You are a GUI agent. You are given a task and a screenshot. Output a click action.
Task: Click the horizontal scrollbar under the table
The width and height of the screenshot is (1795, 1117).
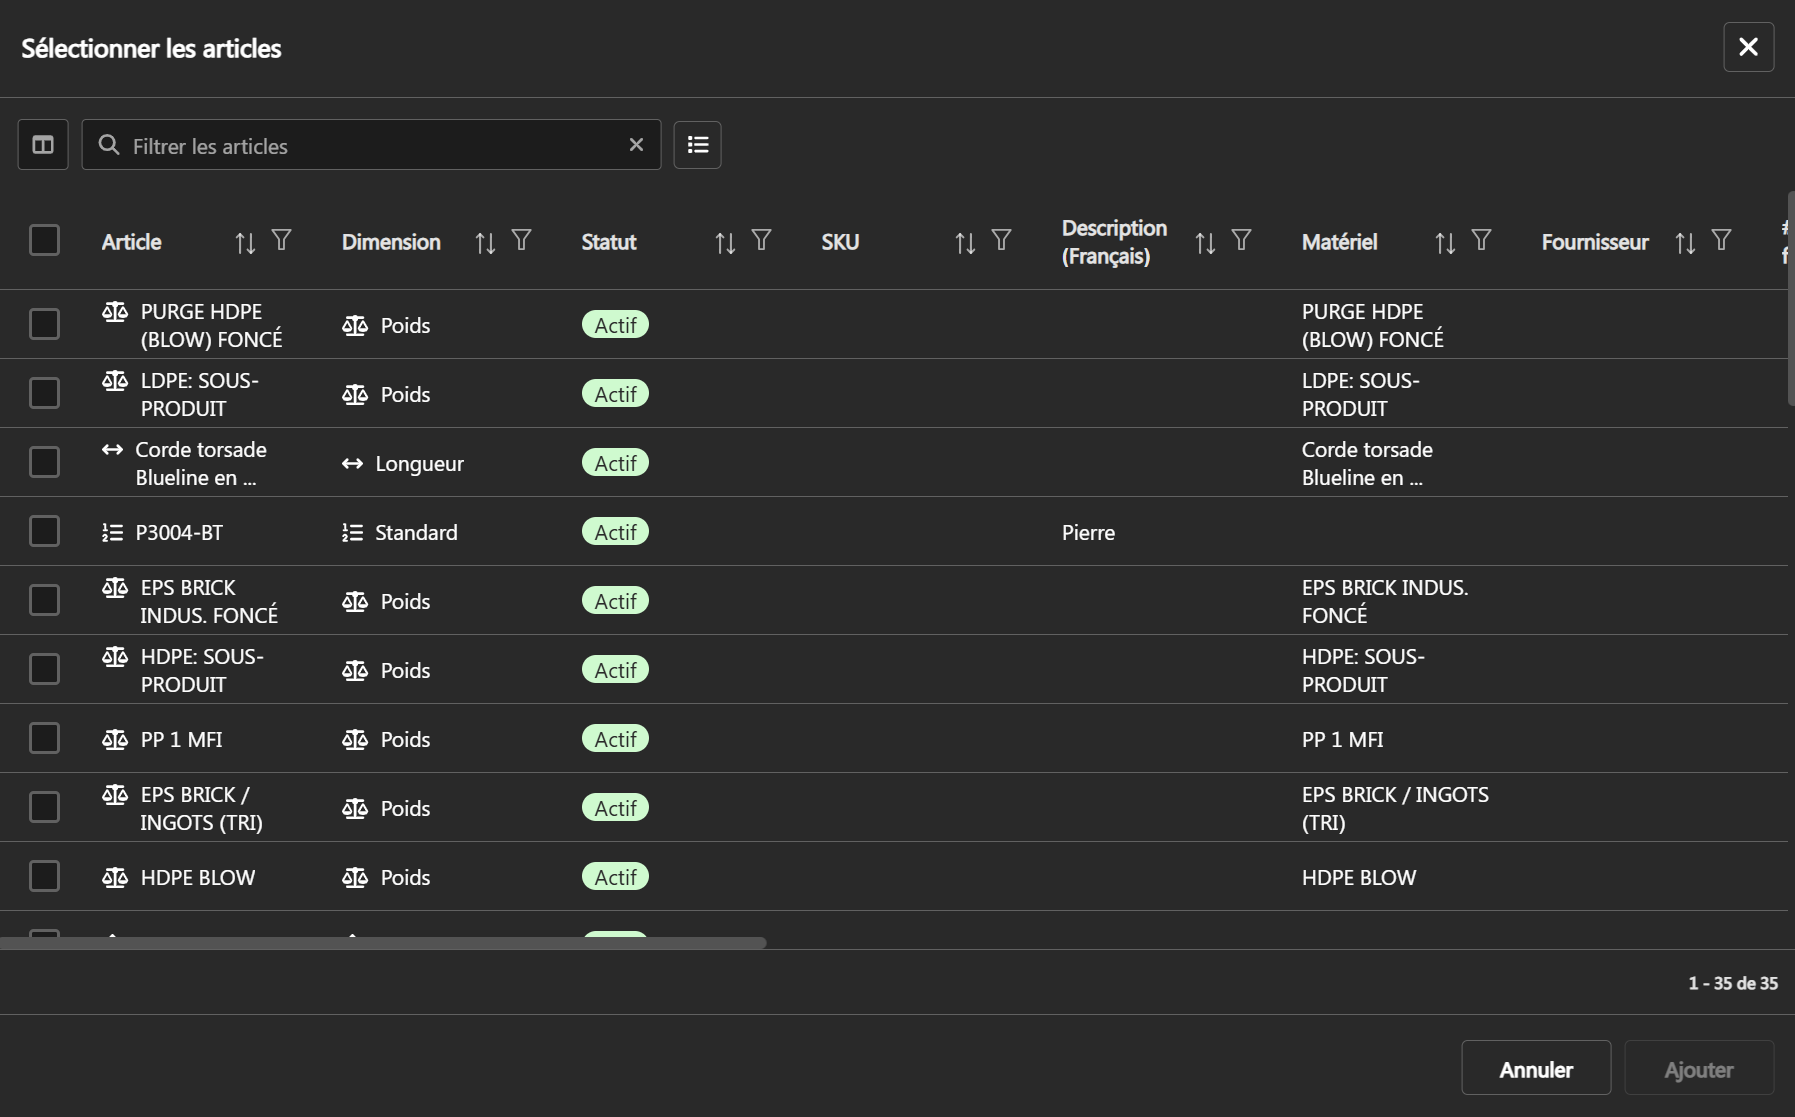point(383,943)
